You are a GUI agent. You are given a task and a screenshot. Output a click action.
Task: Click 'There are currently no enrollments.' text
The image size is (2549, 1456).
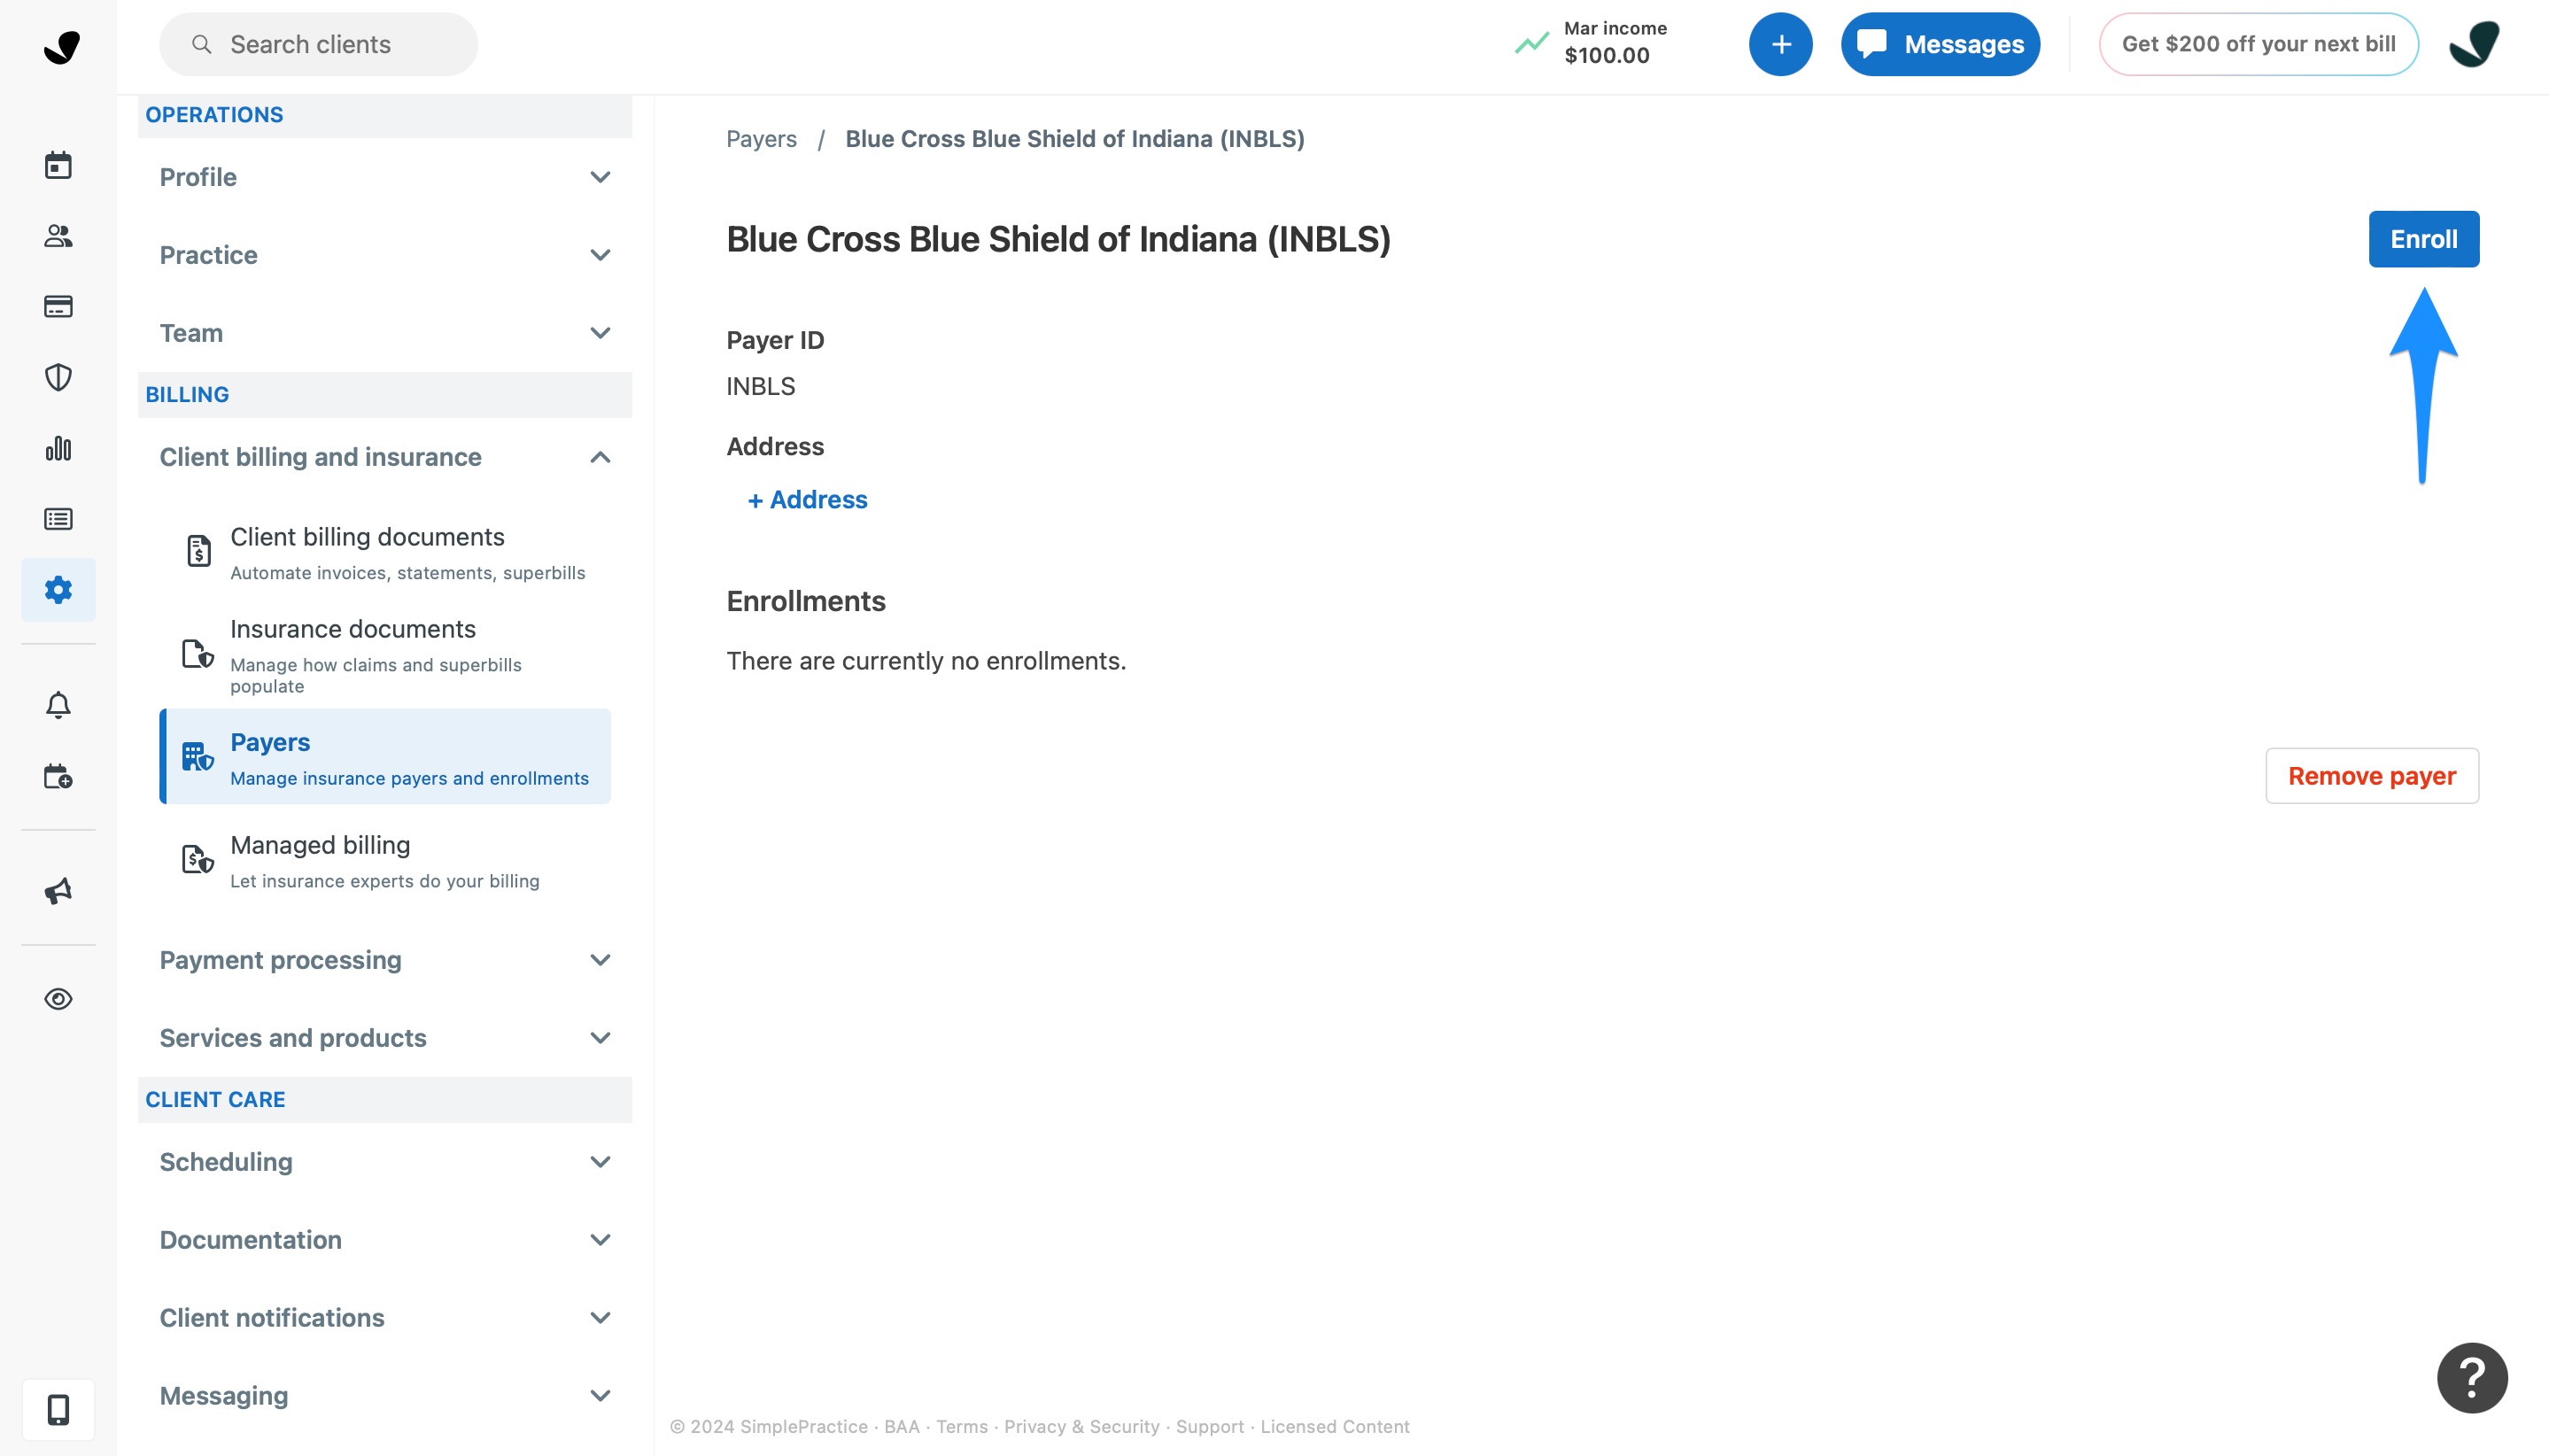coord(926,661)
